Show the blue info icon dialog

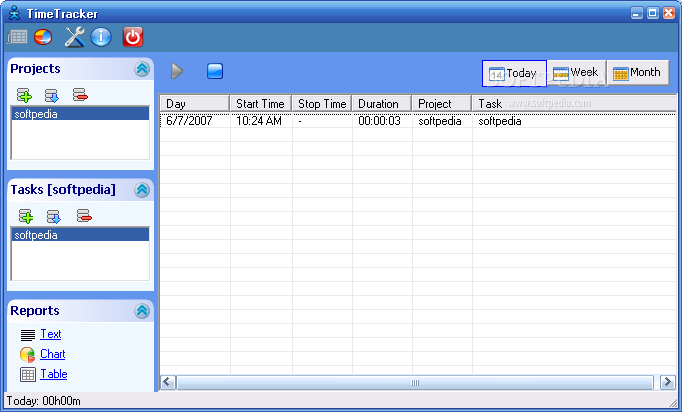[x=101, y=37]
